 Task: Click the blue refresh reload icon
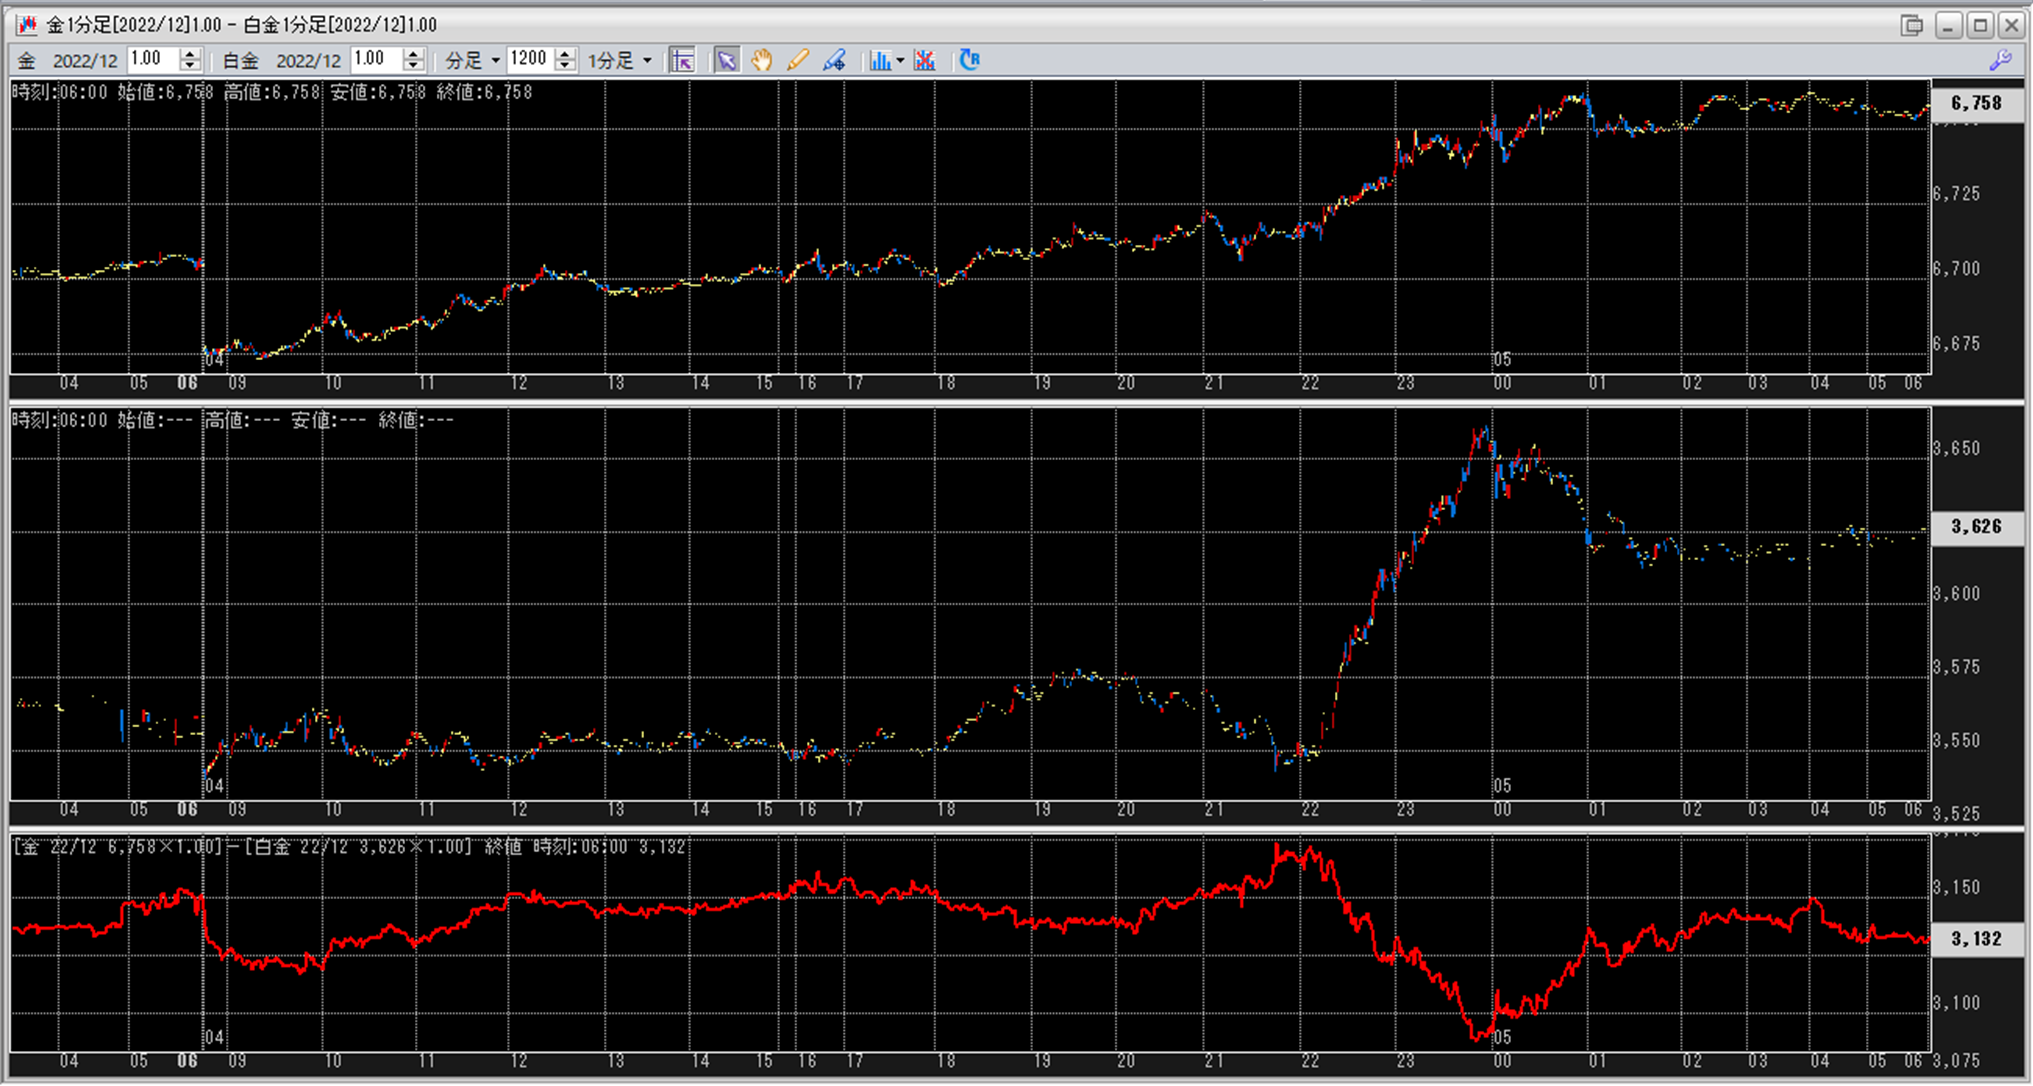(x=969, y=61)
